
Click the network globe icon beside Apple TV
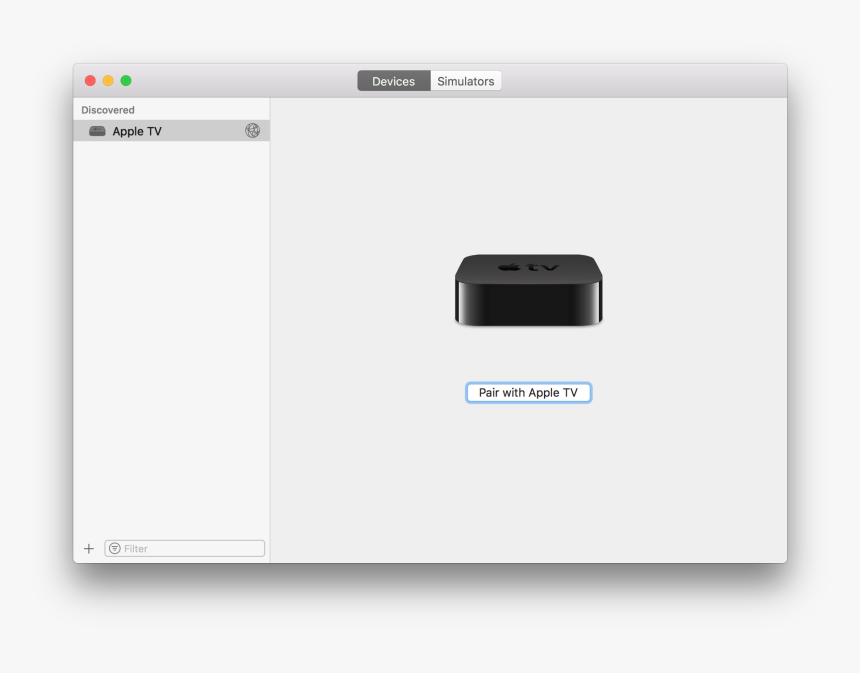pos(252,130)
